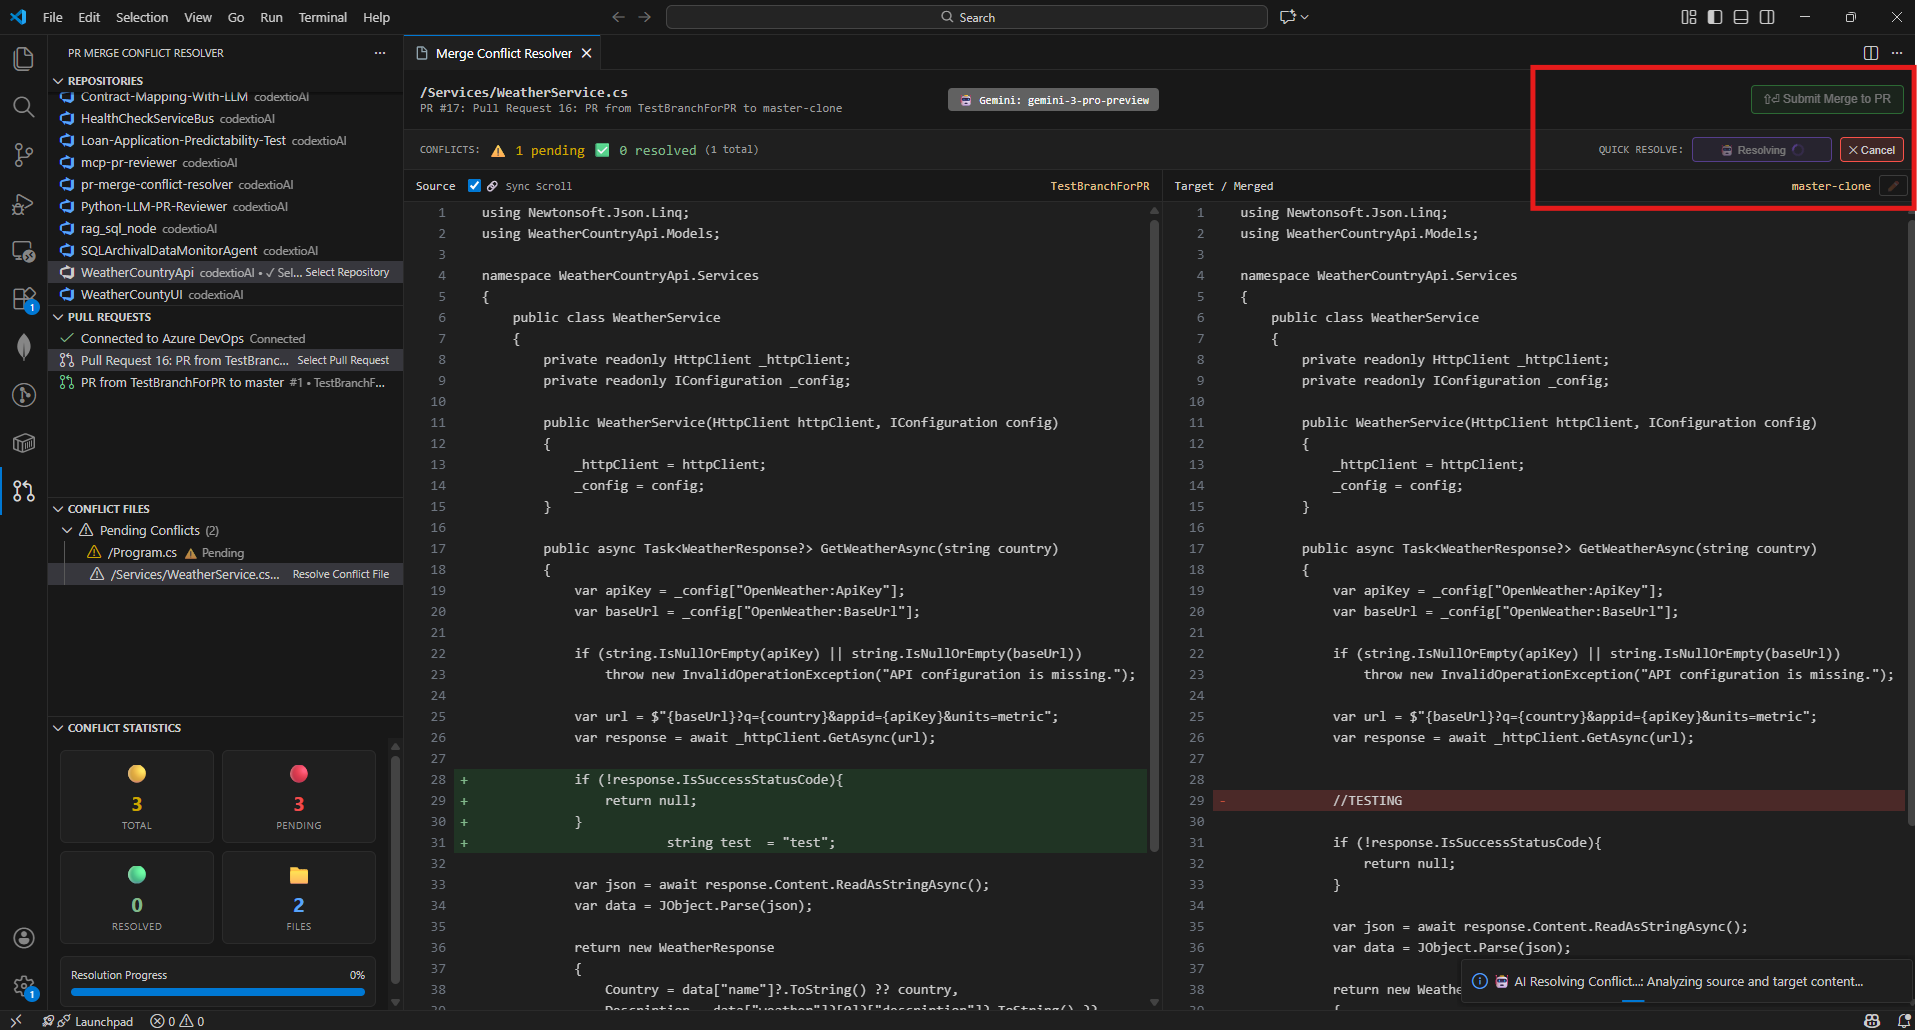Screen dimensions: 1917x1030
Task: Toggle the Sync Scroll checkbox
Action: click(474, 186)
